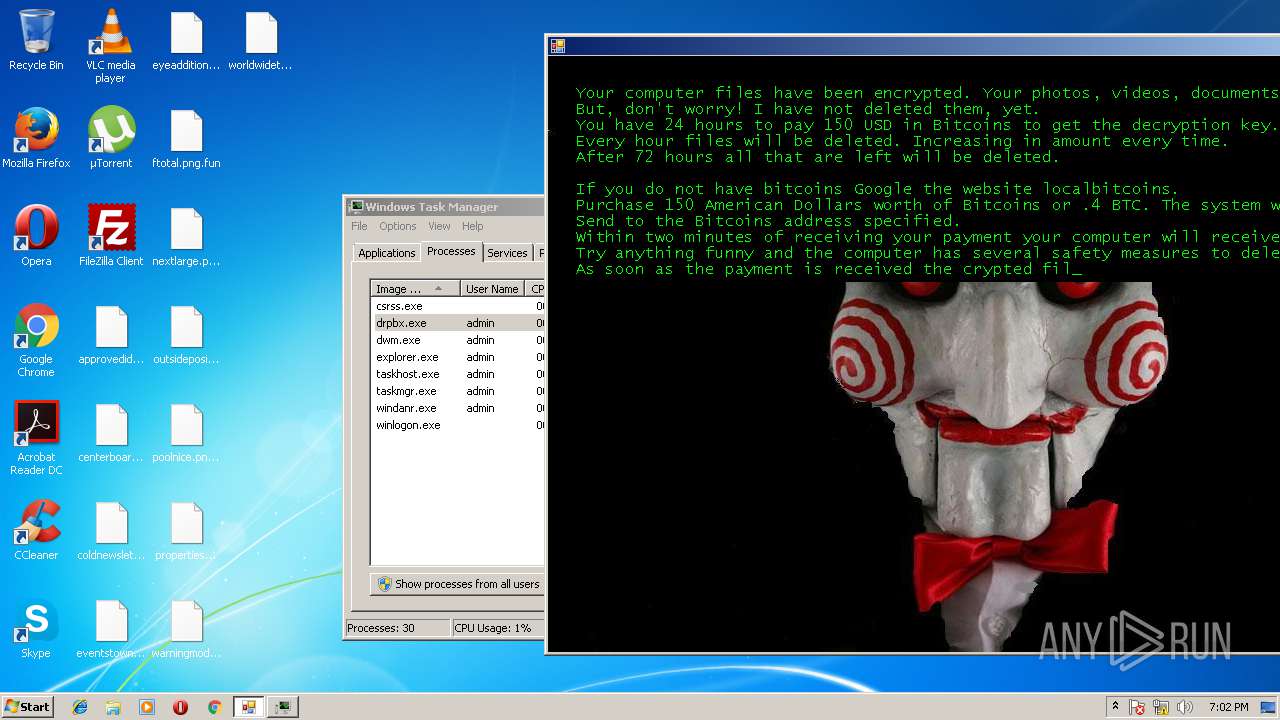1280x720 pixels.
Task: Switch to the Processes tab
Action: coord(451,251)
